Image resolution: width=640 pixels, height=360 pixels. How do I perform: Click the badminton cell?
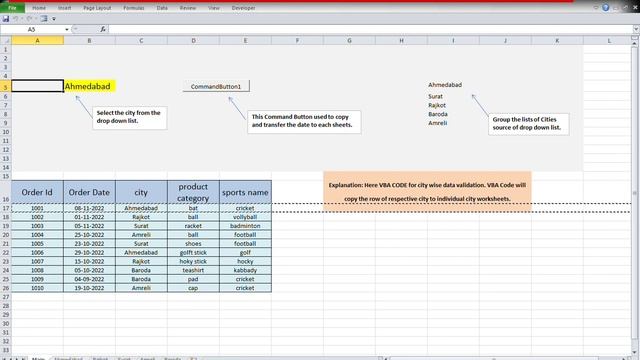(245, 226)
